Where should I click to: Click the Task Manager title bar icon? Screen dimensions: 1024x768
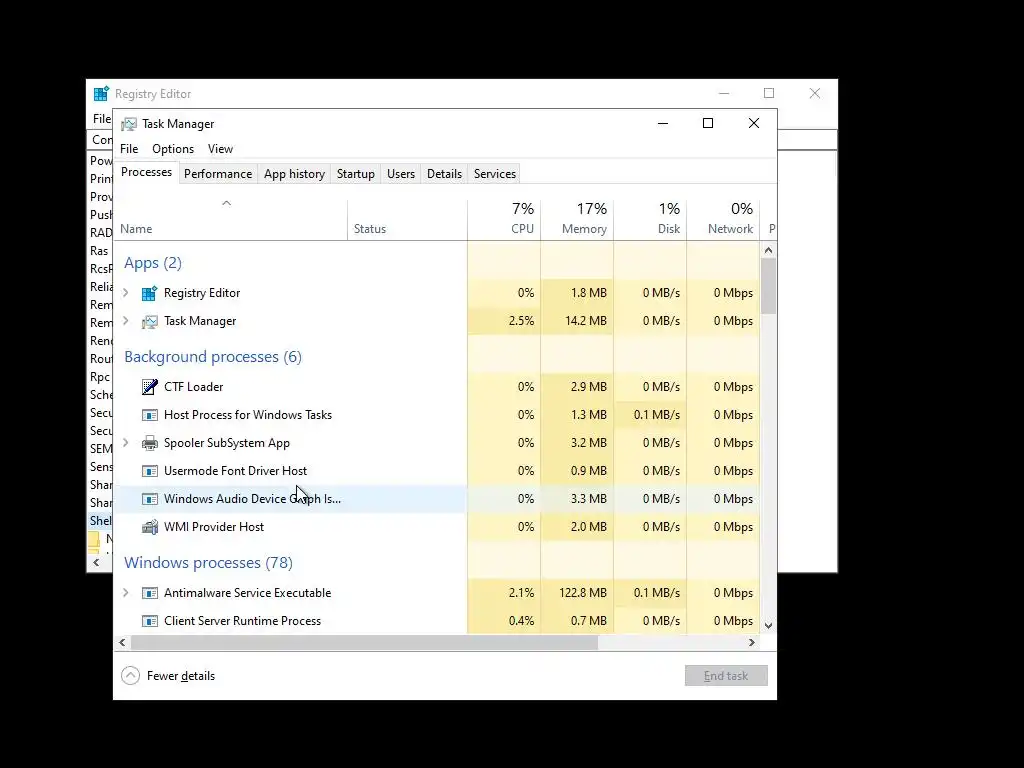129,124
